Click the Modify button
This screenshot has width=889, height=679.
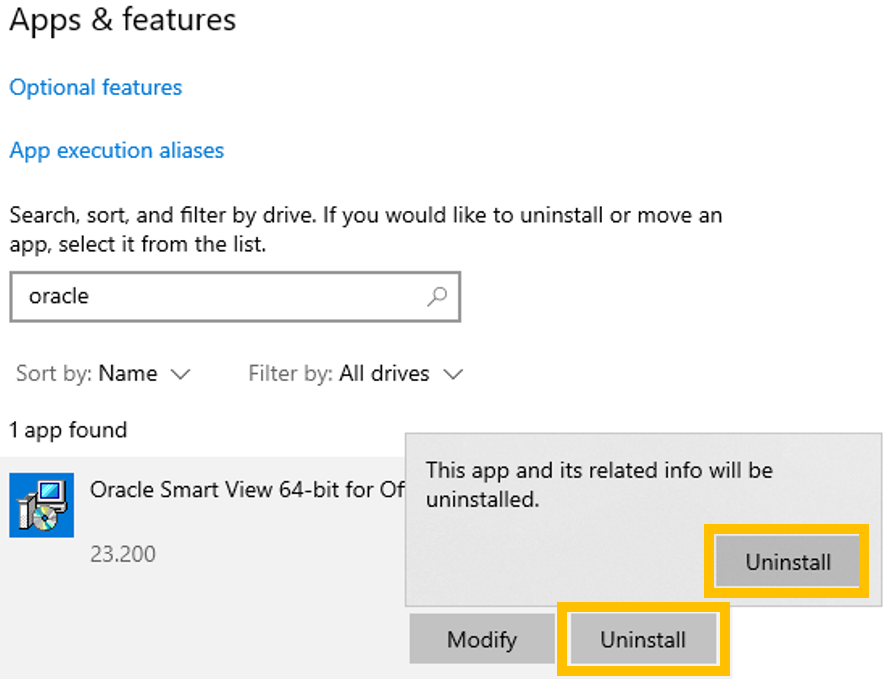pos(481,640)
